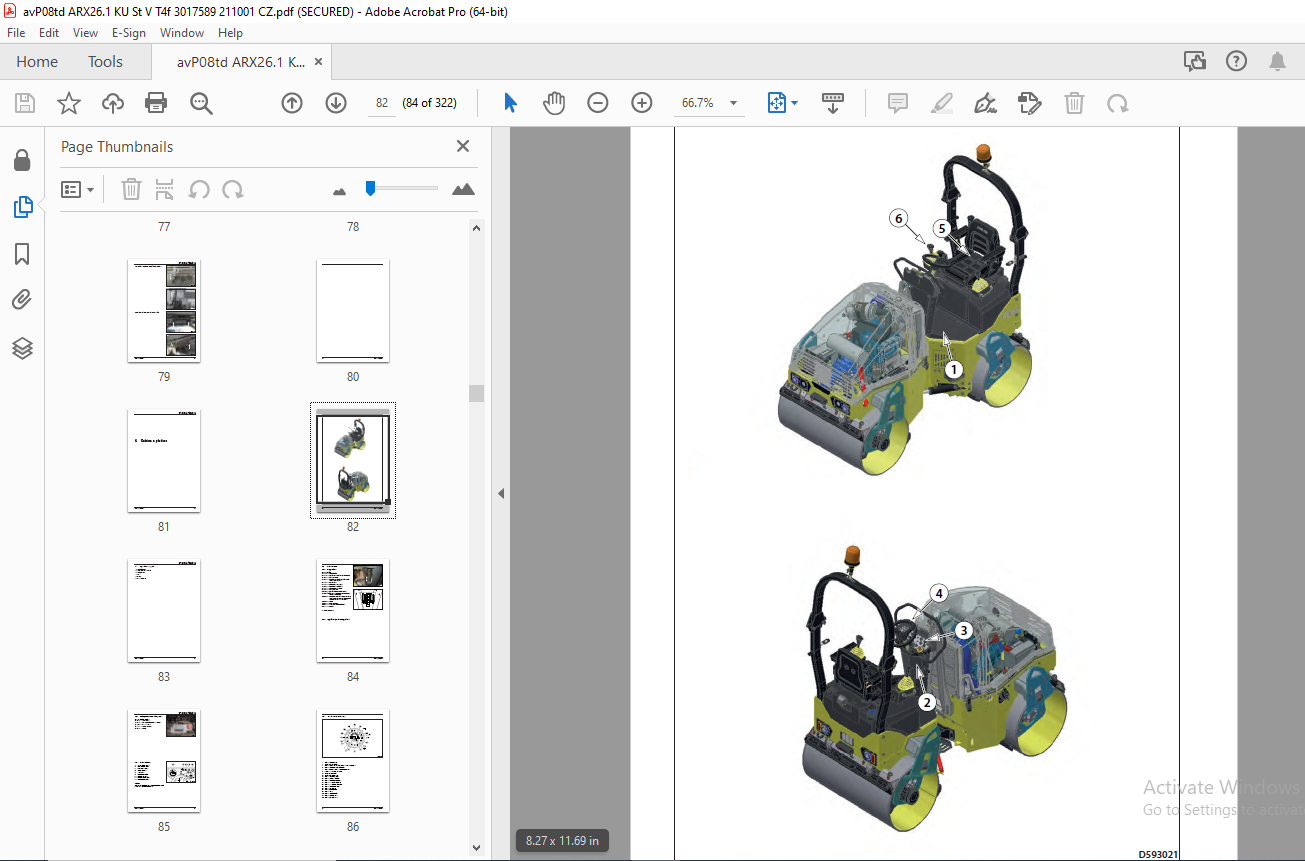This screenshot has width=1305, height=861.
Task: Open notifications bell icon
Action: point(1277,61)
